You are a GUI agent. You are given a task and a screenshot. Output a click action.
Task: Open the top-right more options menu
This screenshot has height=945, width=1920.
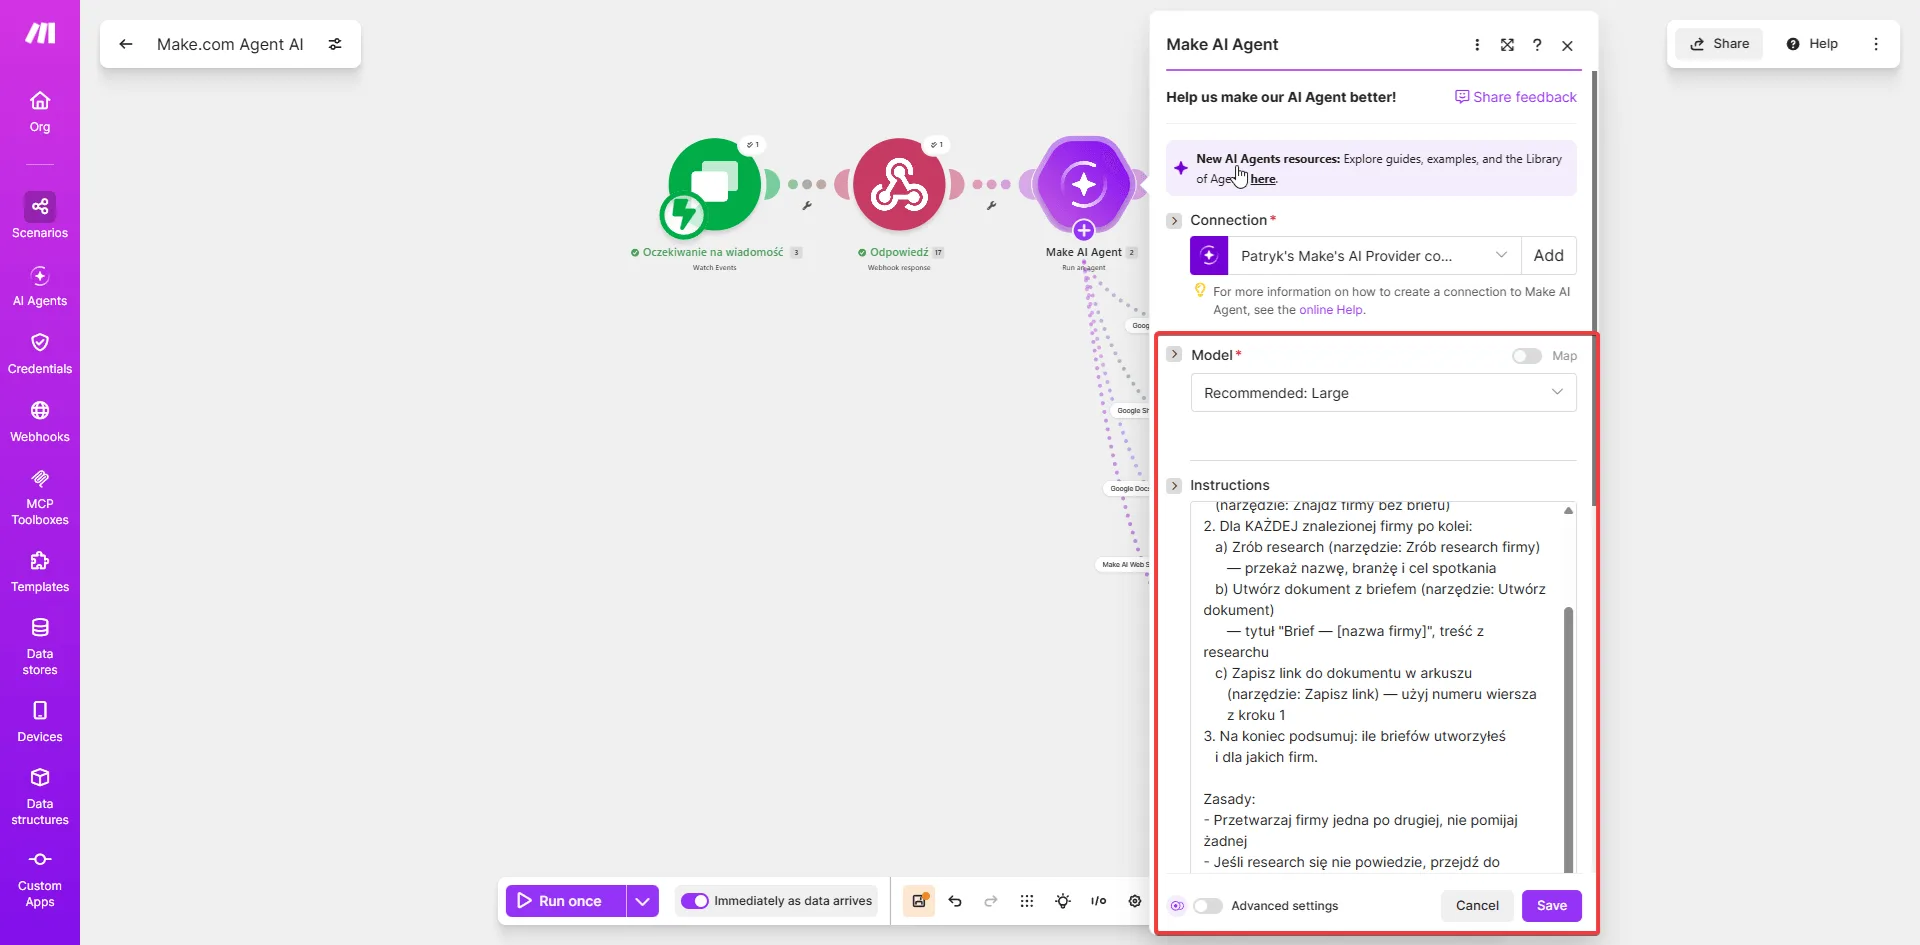coord(1876,44)
